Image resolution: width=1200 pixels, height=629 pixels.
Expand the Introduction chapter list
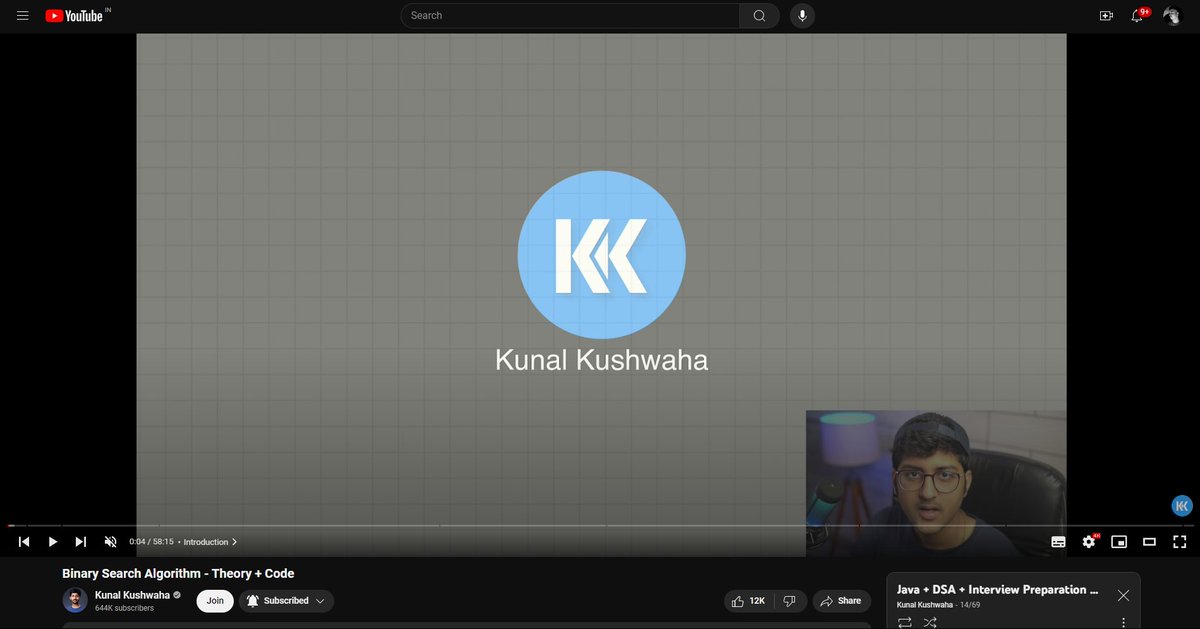(x=210, y=542)
